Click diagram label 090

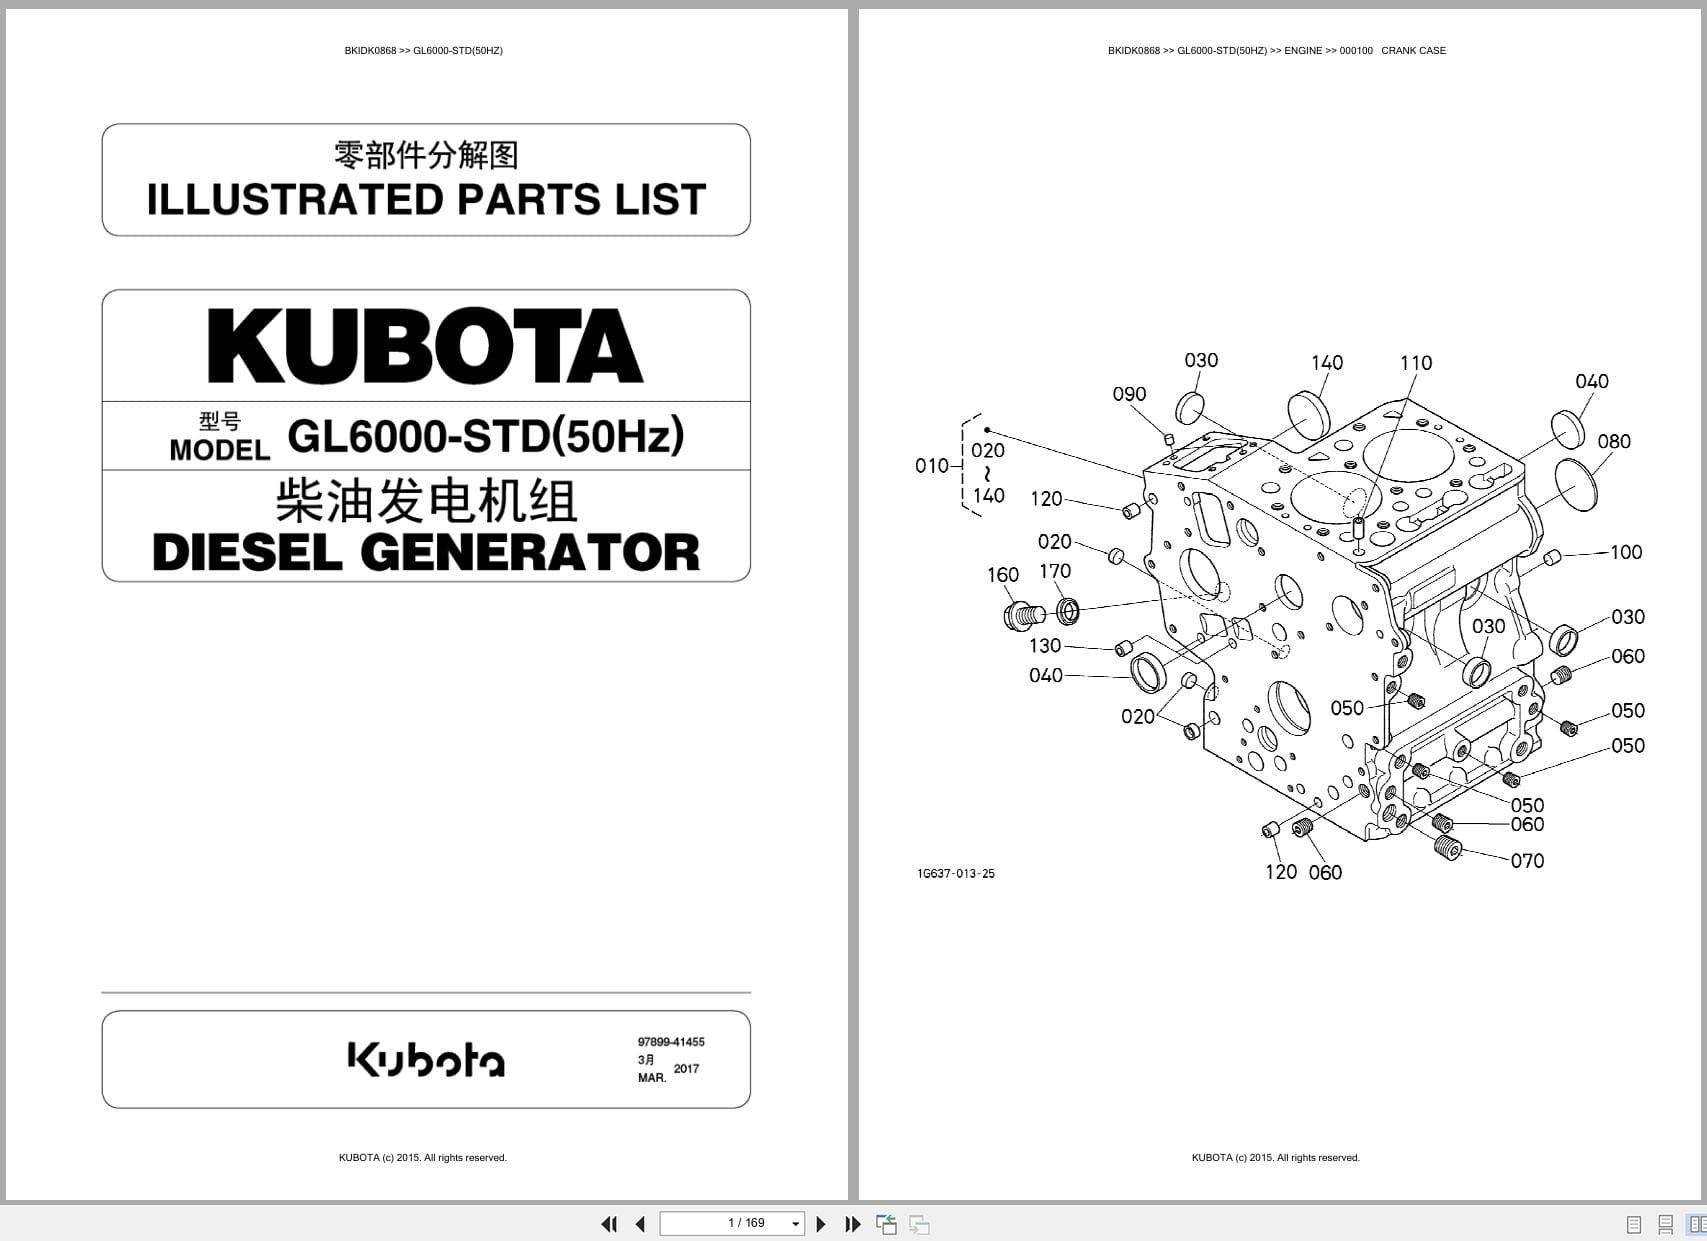[1129, 394]
